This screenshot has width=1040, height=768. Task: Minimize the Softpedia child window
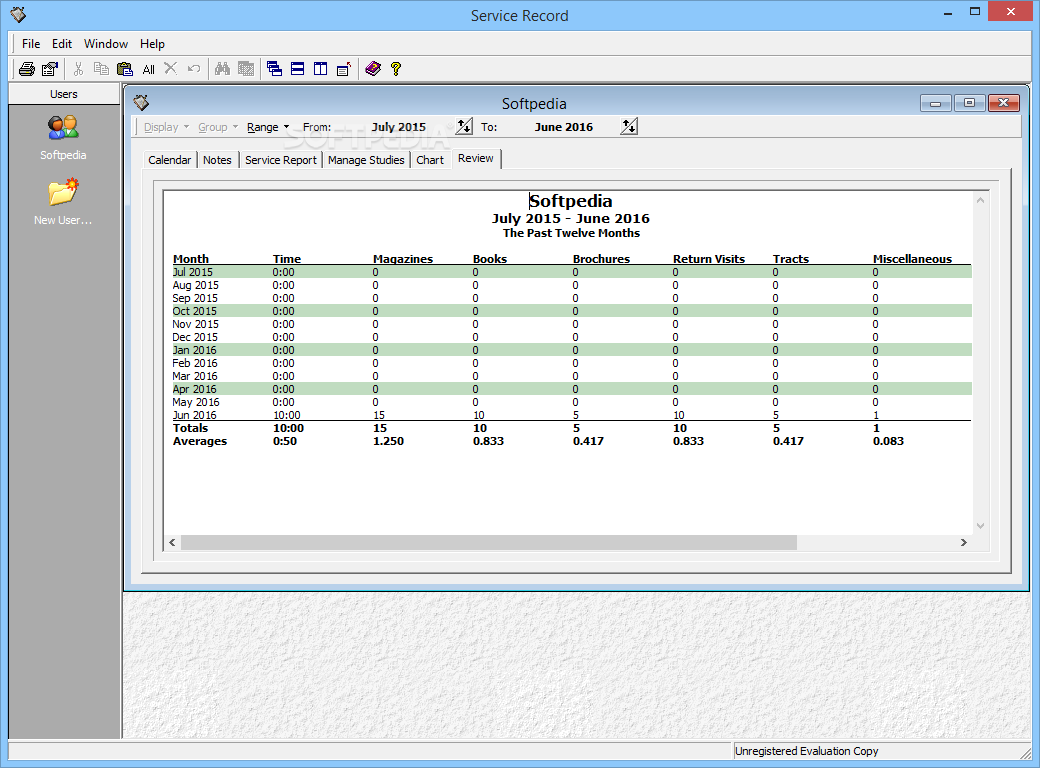click(935, 103)
